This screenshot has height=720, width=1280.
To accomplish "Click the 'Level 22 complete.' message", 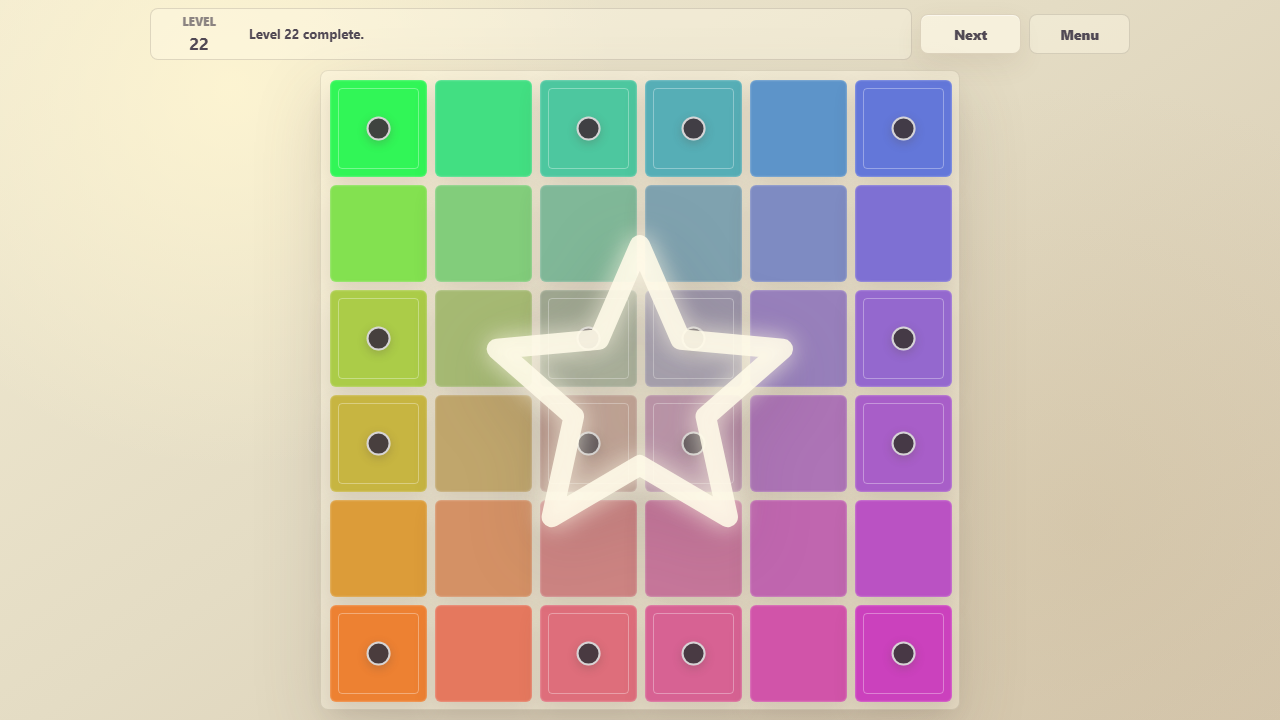I will point(306,34).
